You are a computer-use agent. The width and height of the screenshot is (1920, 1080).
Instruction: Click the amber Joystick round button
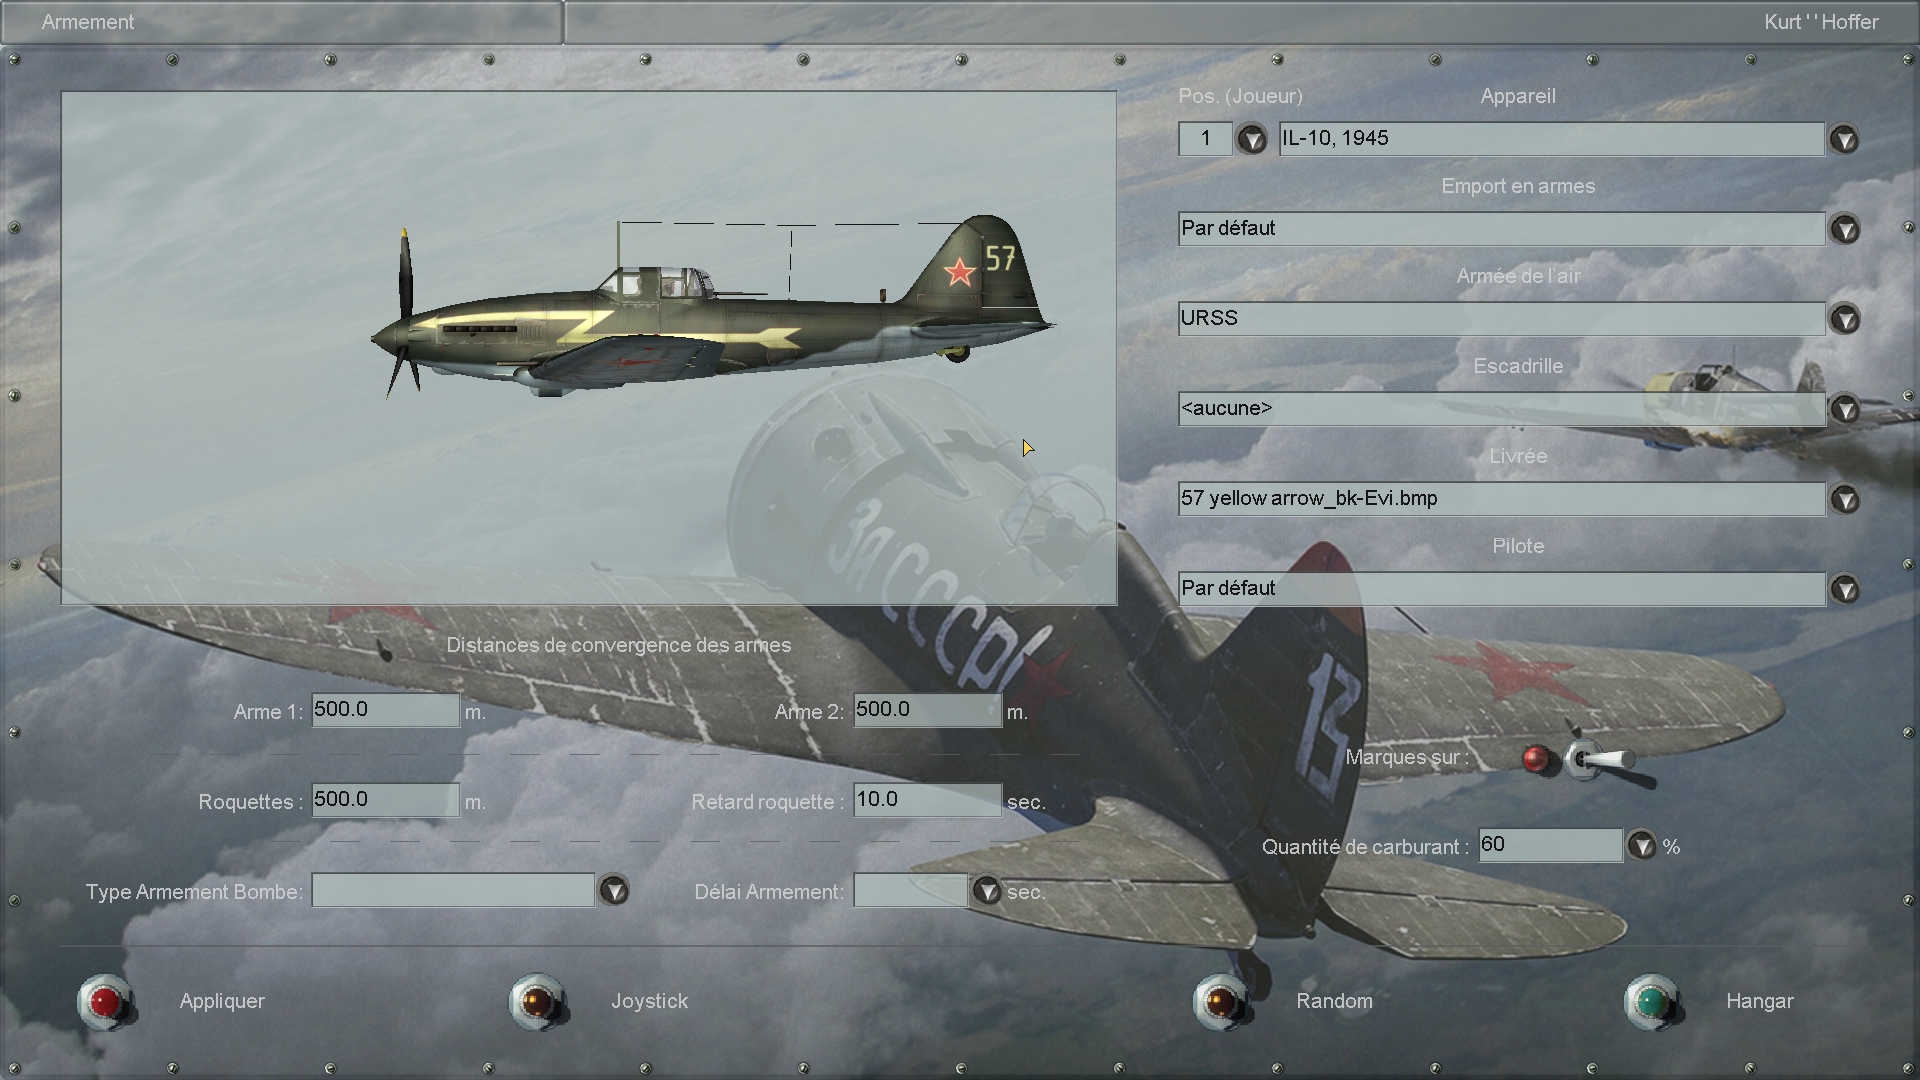(x=537, y=1001)
